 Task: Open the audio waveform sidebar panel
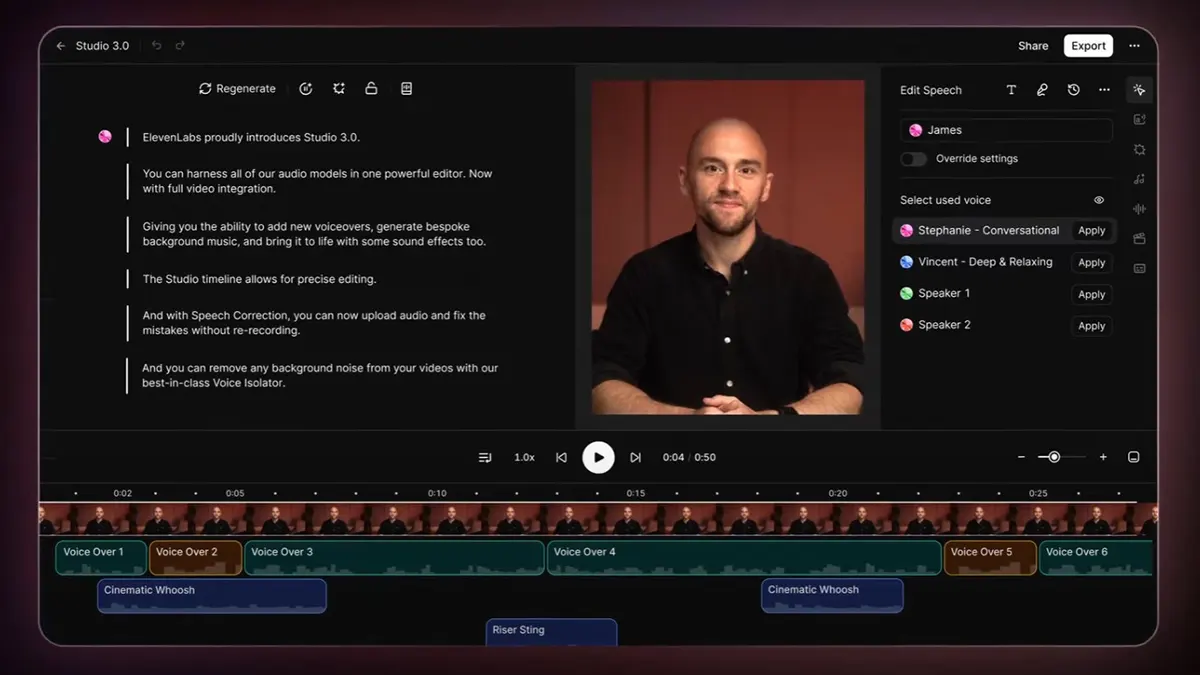1139,209
